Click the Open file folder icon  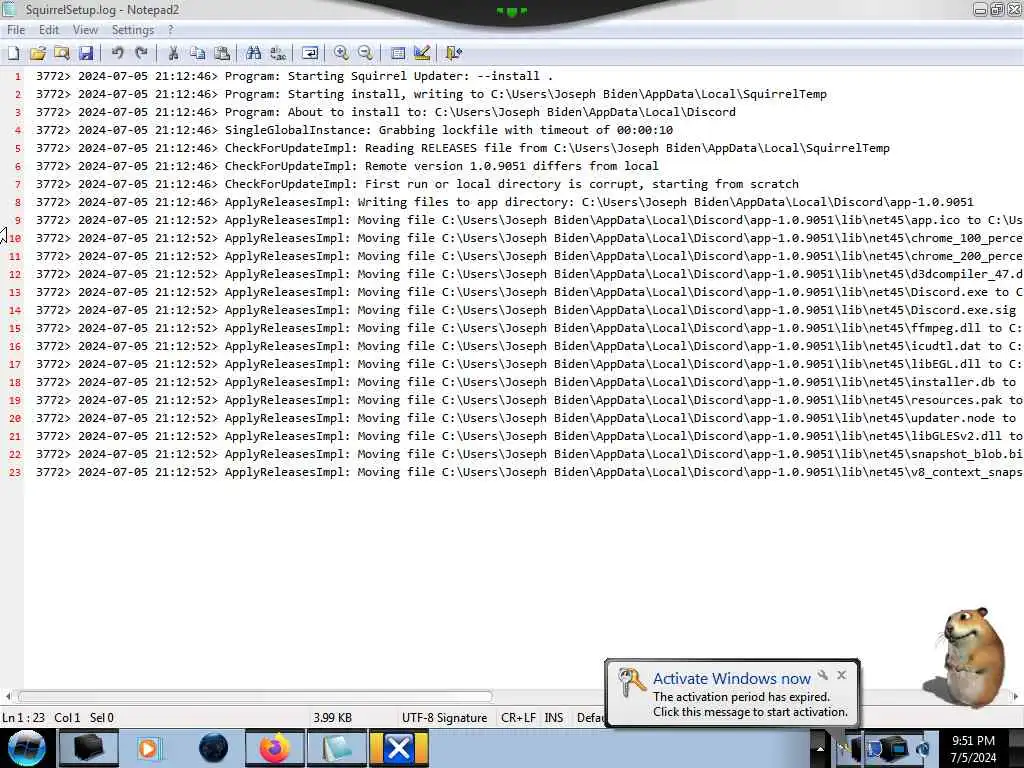tap(38, 54)
